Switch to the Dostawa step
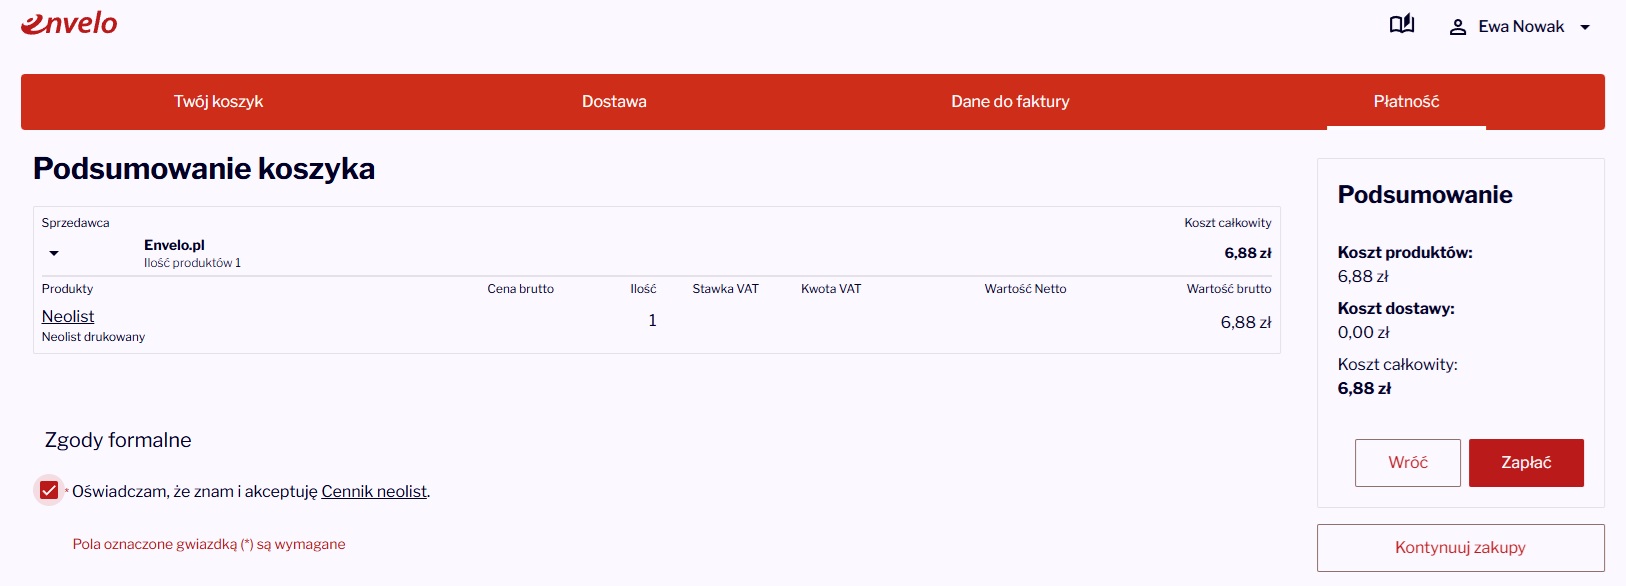The width and height of the screenshot is (1626, 586). coord(614,101)
